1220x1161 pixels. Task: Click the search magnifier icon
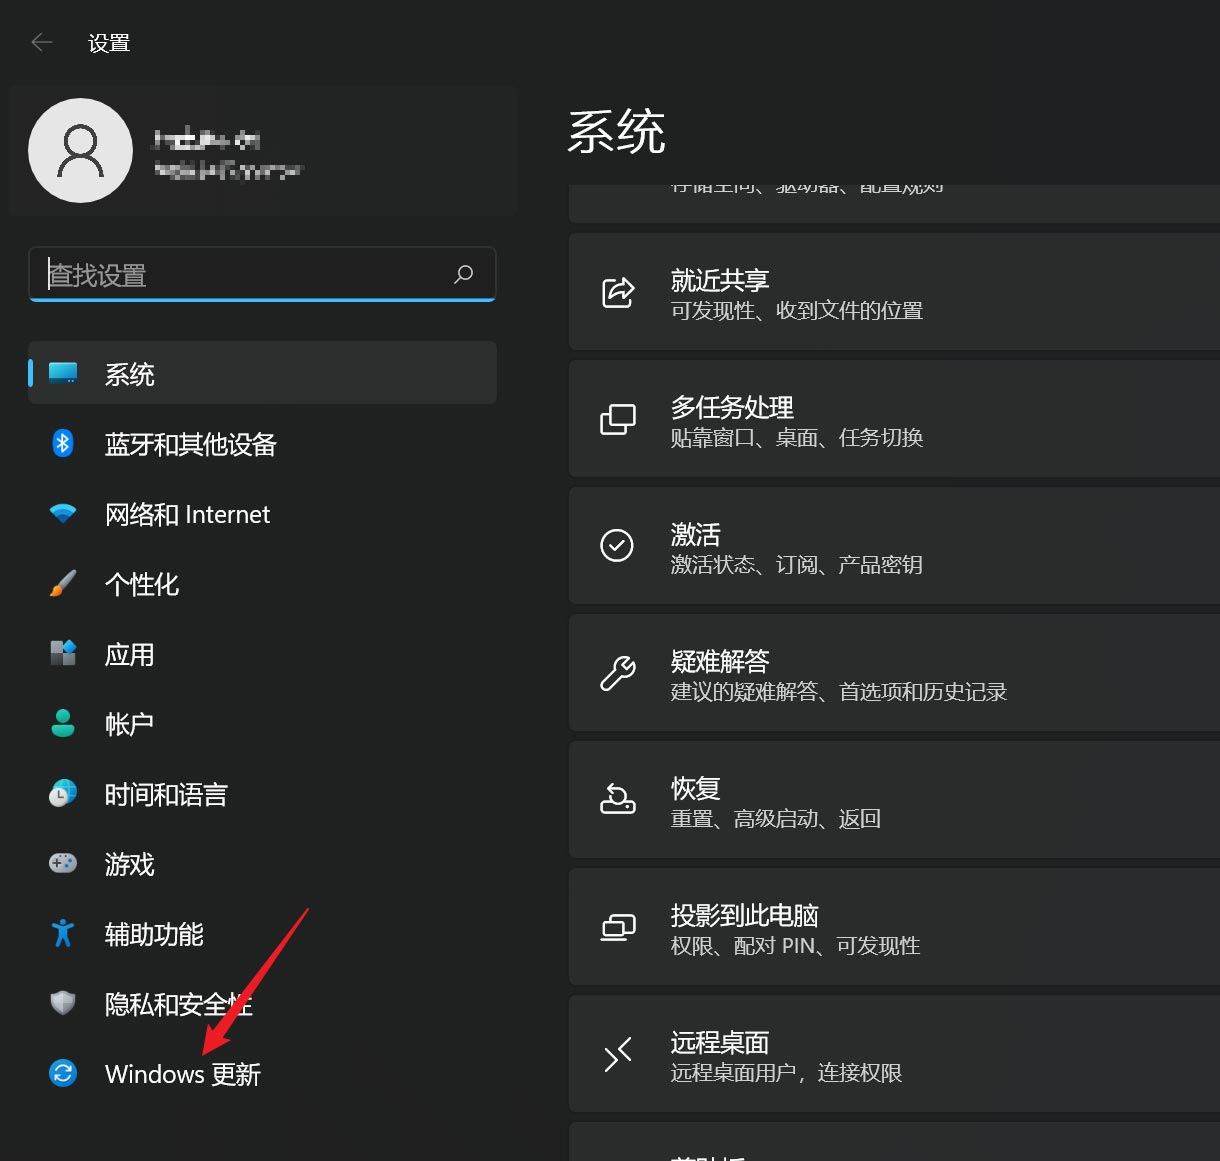click(x=463, y=274)
